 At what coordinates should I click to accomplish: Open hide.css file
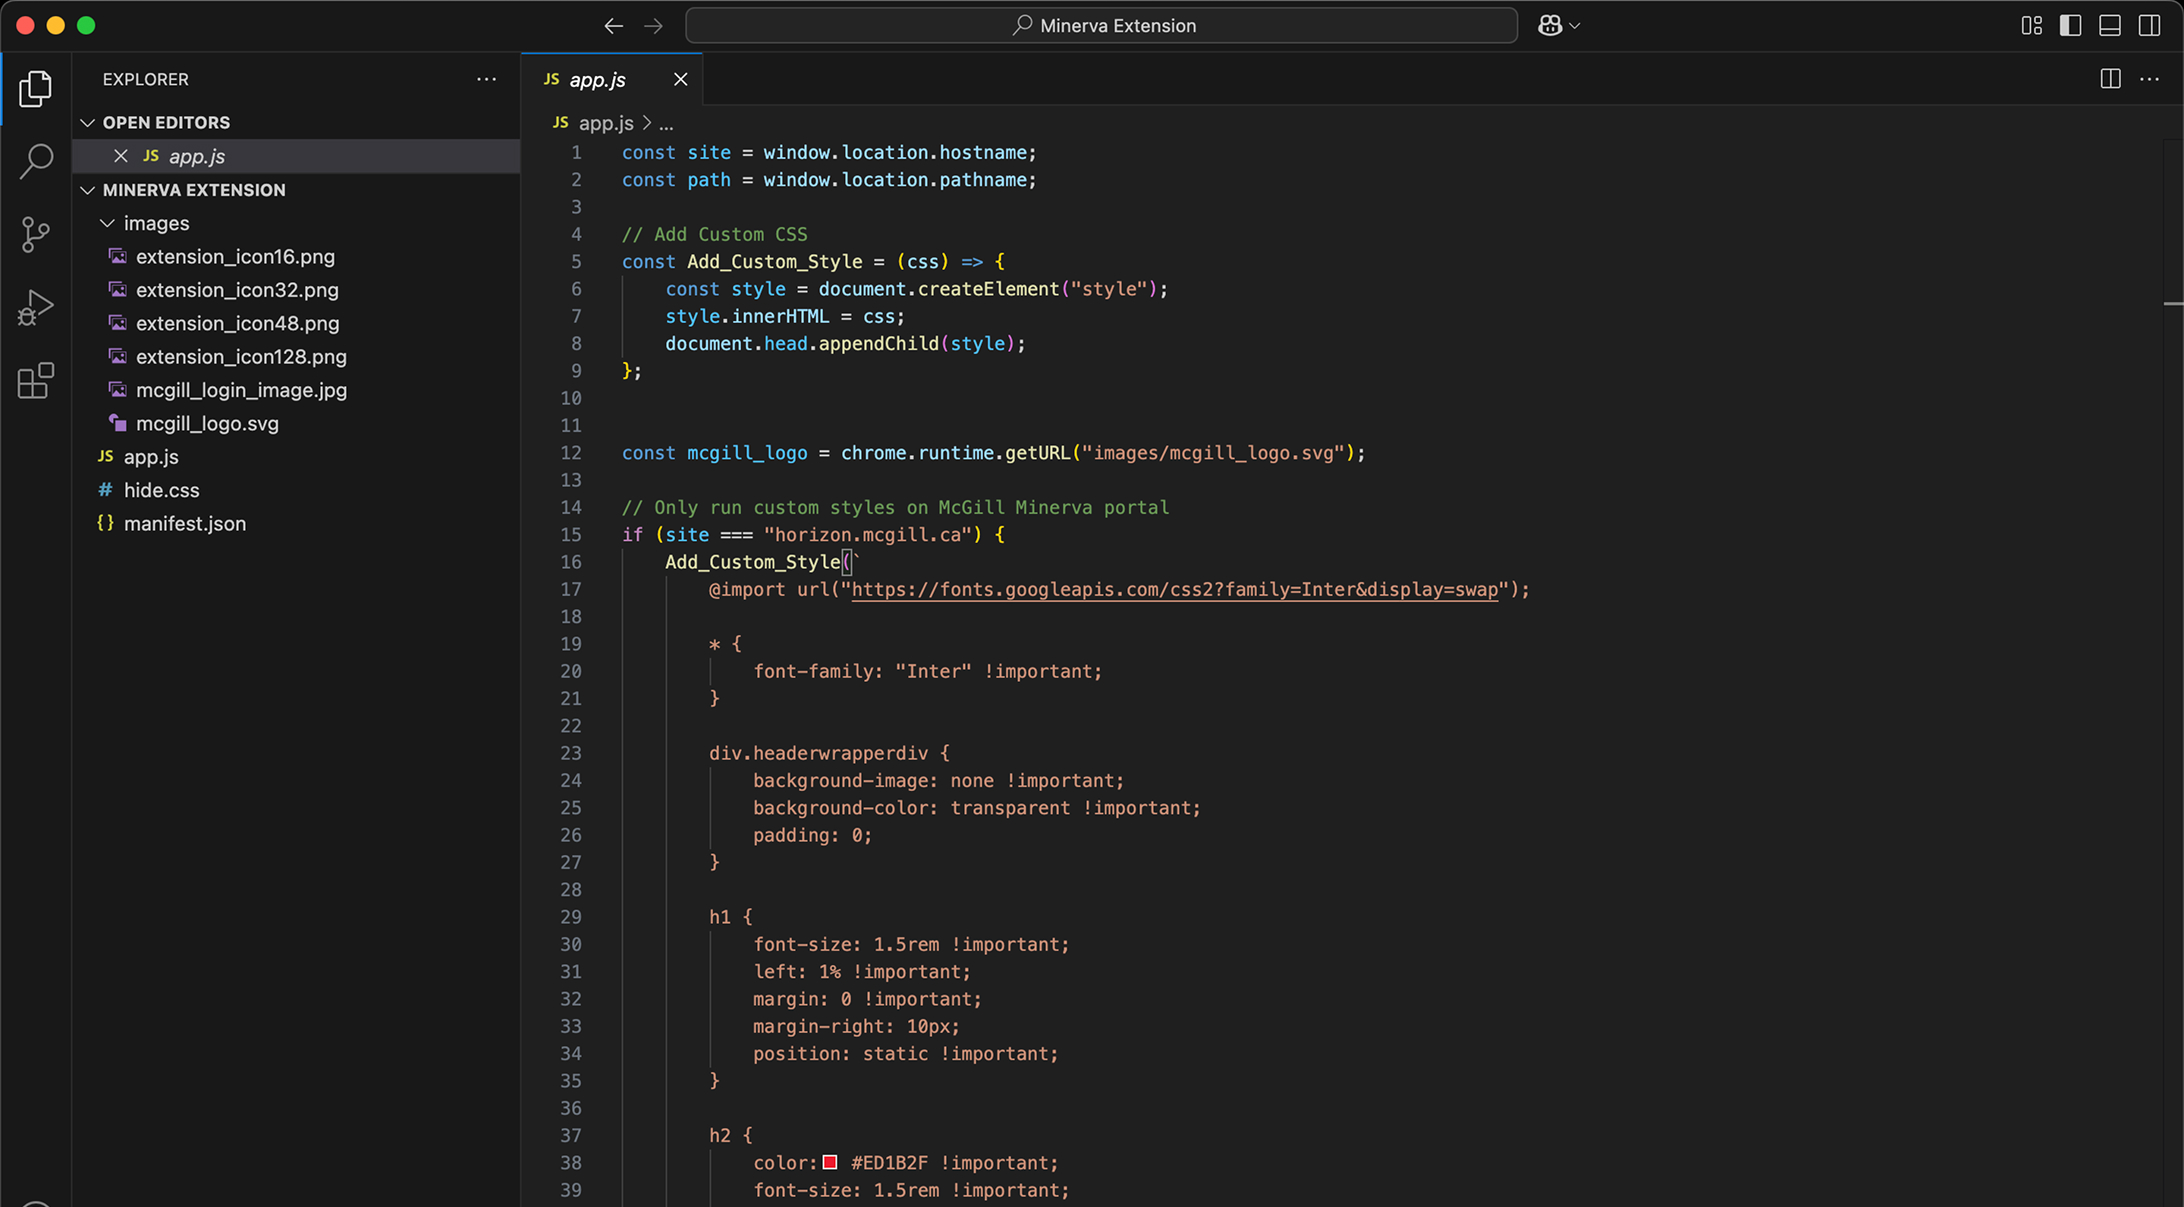(161, 490)
